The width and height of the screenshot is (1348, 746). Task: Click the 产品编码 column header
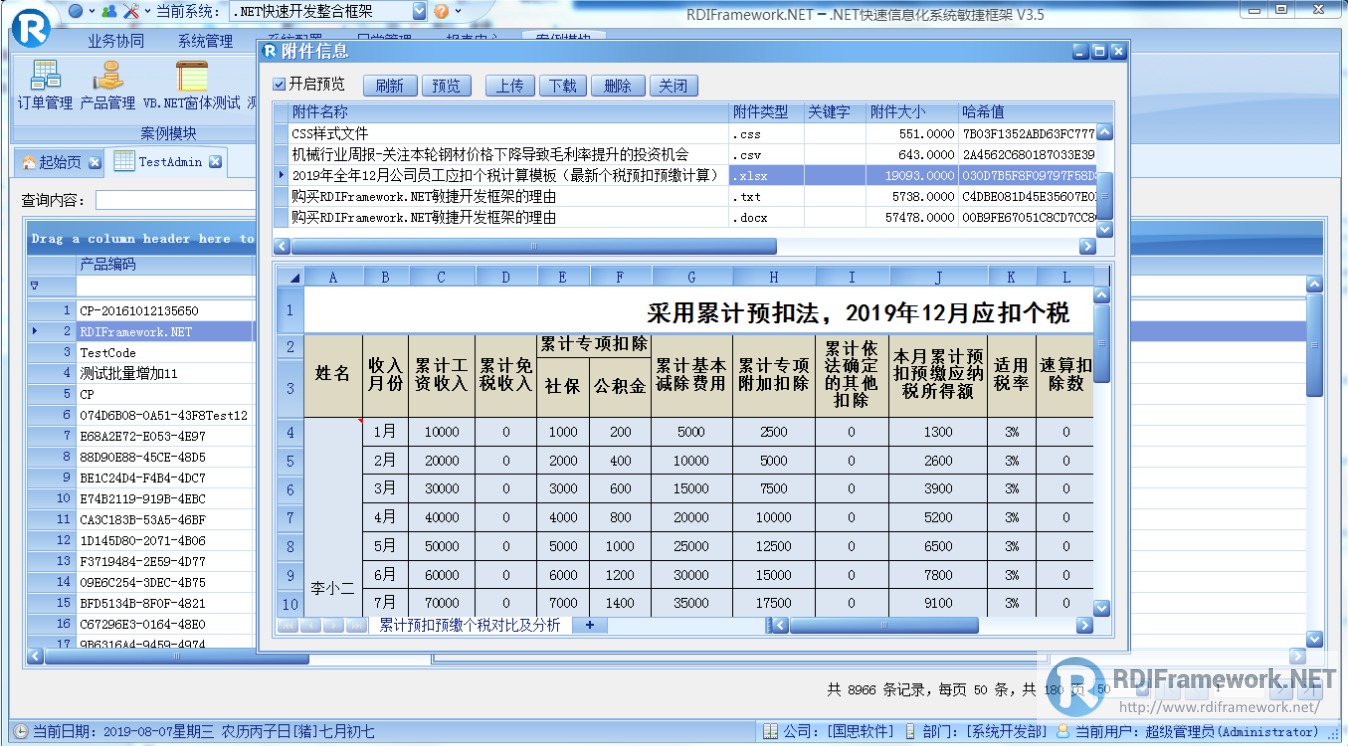[165, 265]
